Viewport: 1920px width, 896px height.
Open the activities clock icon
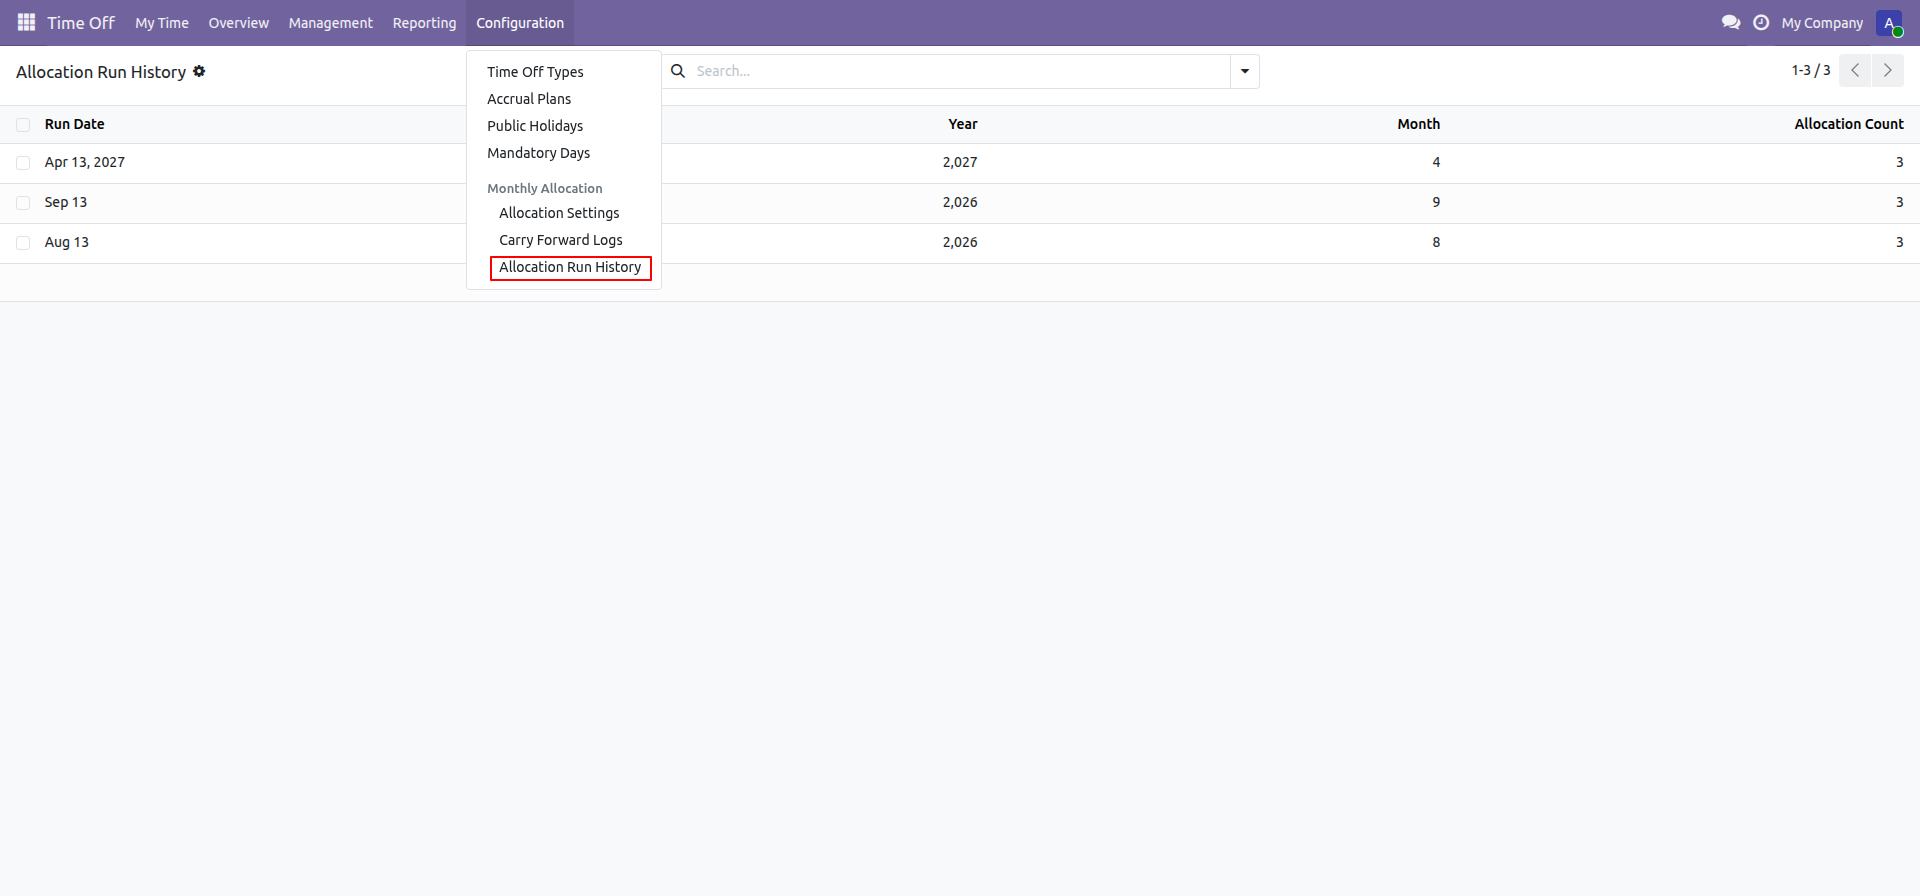click(x=1761, y=22)
